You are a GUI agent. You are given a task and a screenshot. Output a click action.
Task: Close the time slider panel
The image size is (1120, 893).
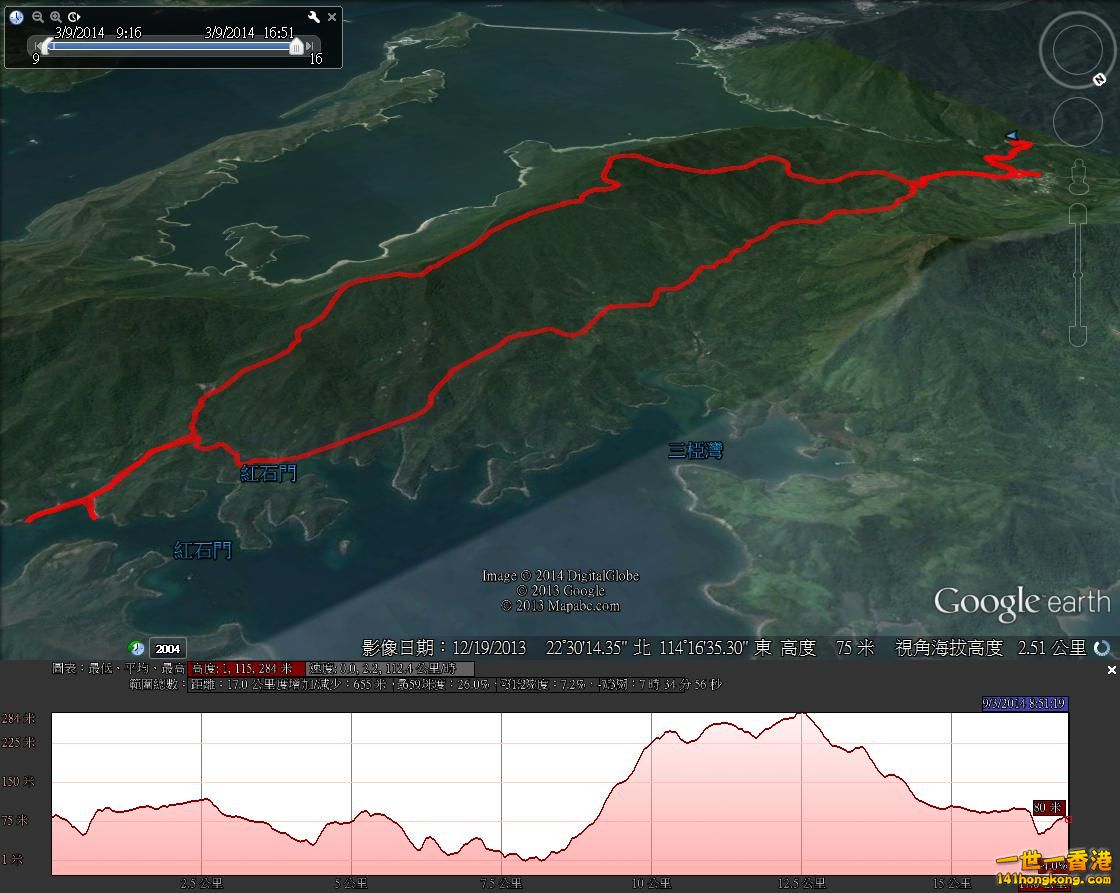tap(332, 17)
